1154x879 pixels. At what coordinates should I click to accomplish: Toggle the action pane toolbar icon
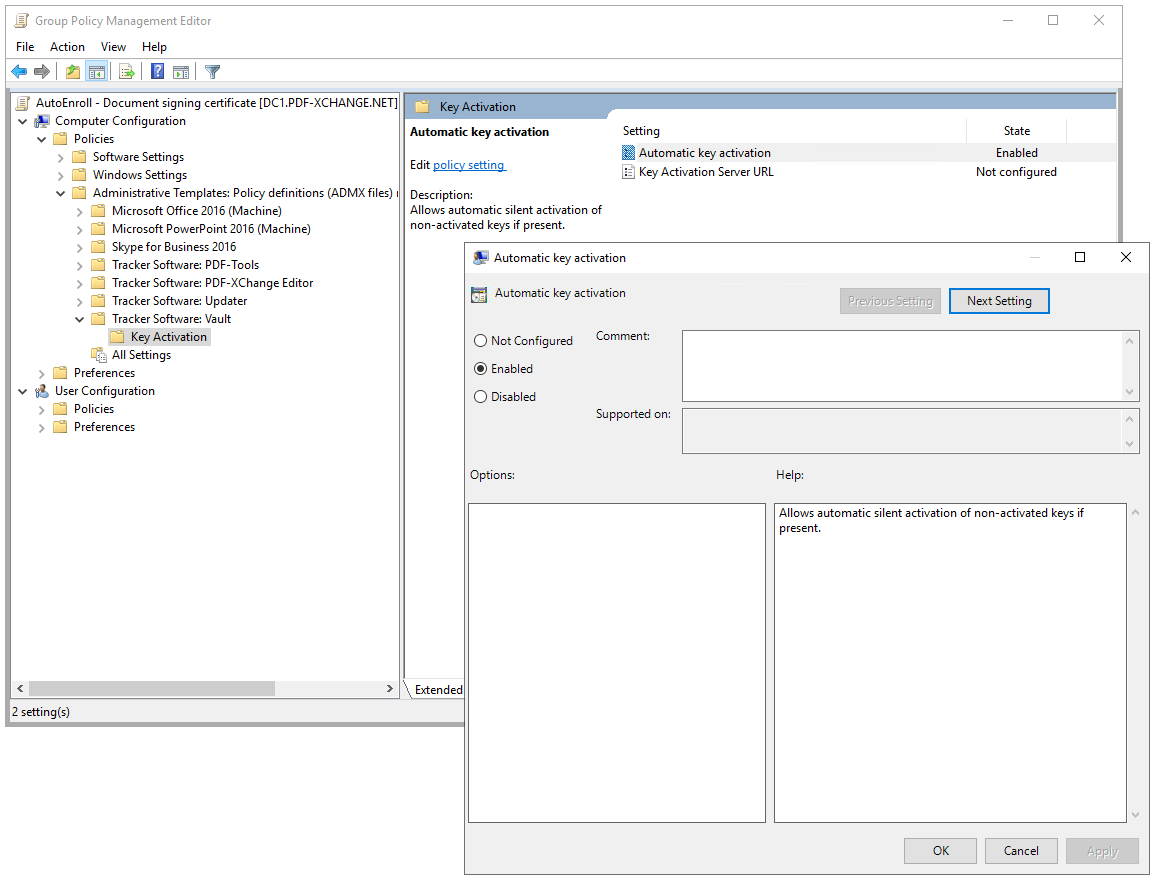pyautogui.click(x=183, y=71)
